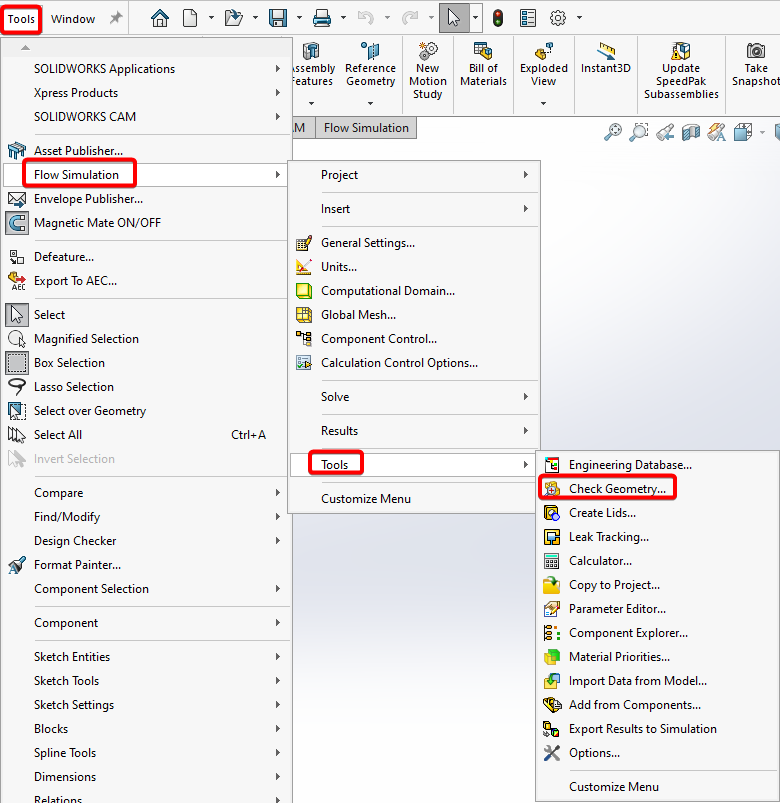
Task: Pin the menu bar with the pushpin icon
Action: point(116,18)
